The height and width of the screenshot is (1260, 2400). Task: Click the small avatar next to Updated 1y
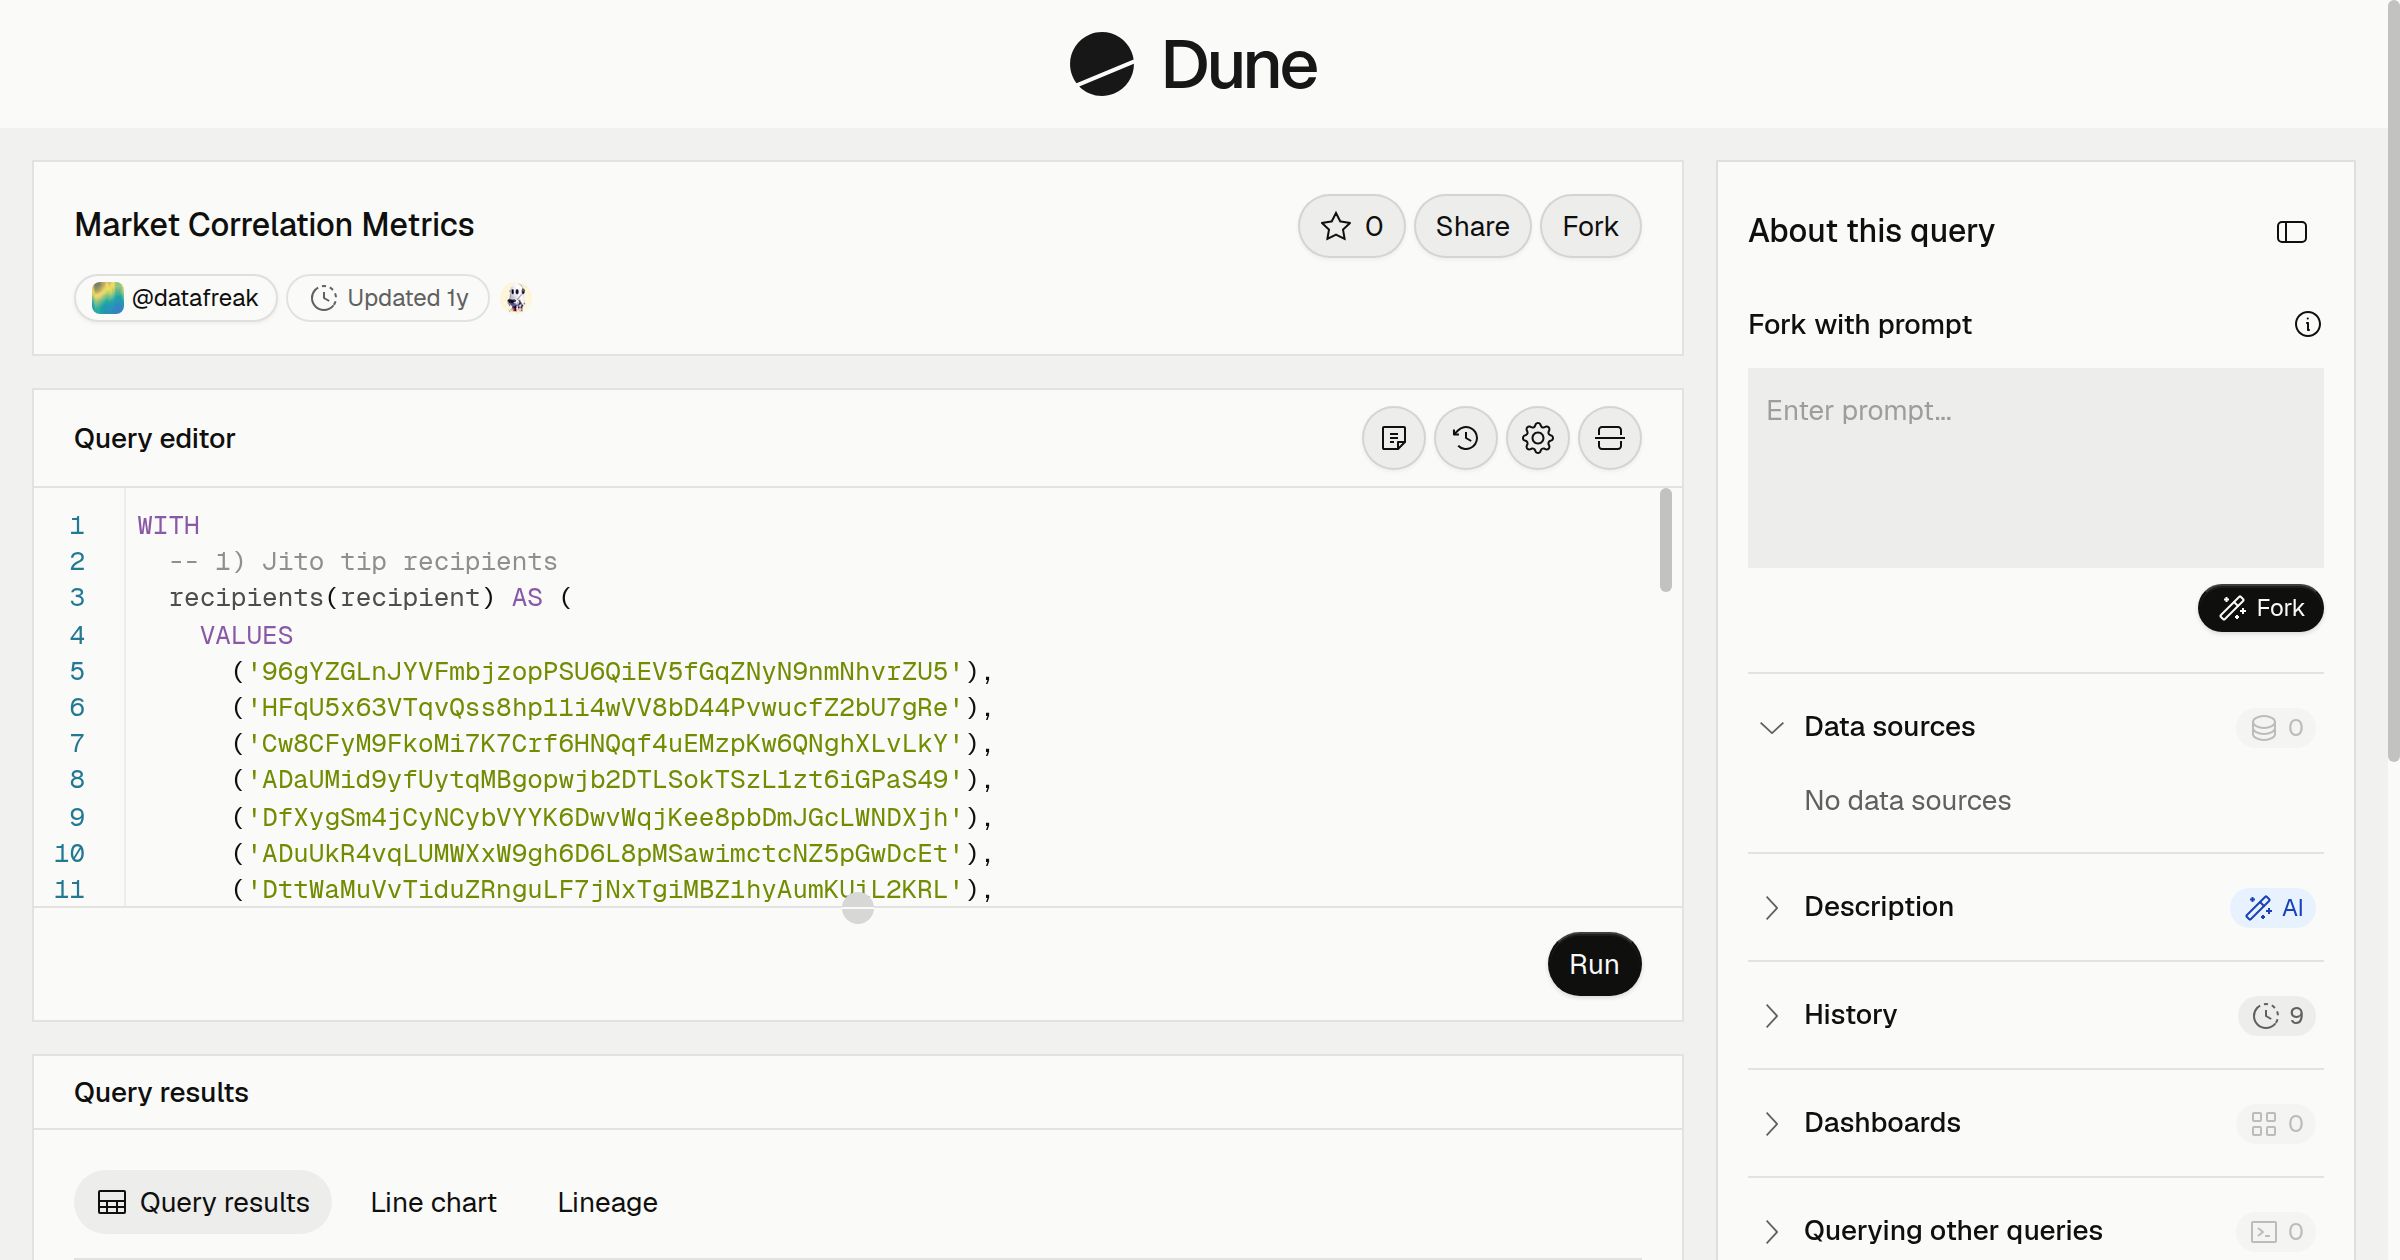coord(516,298)
